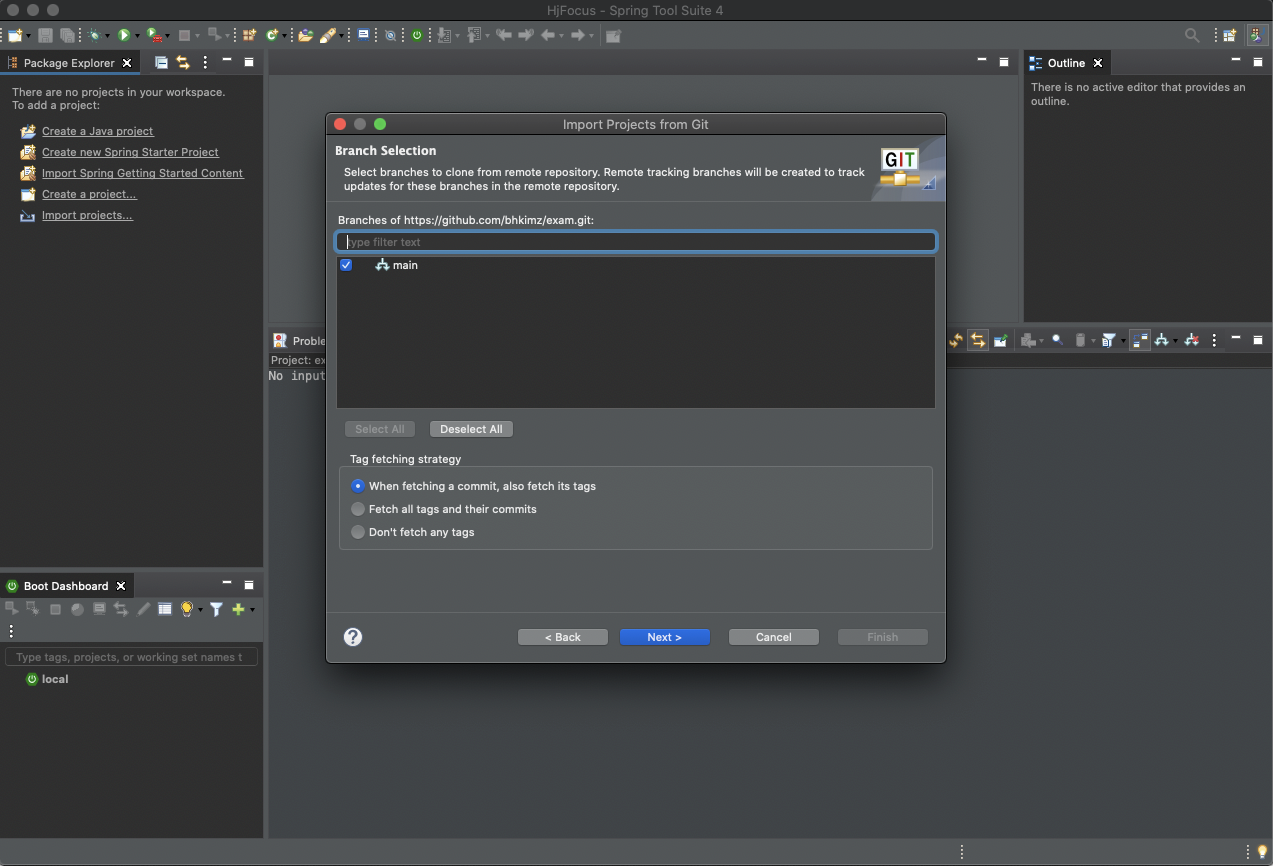Click the help question mark icon in dialog
Screen dimensions: 1273x866
pos(353,637)
